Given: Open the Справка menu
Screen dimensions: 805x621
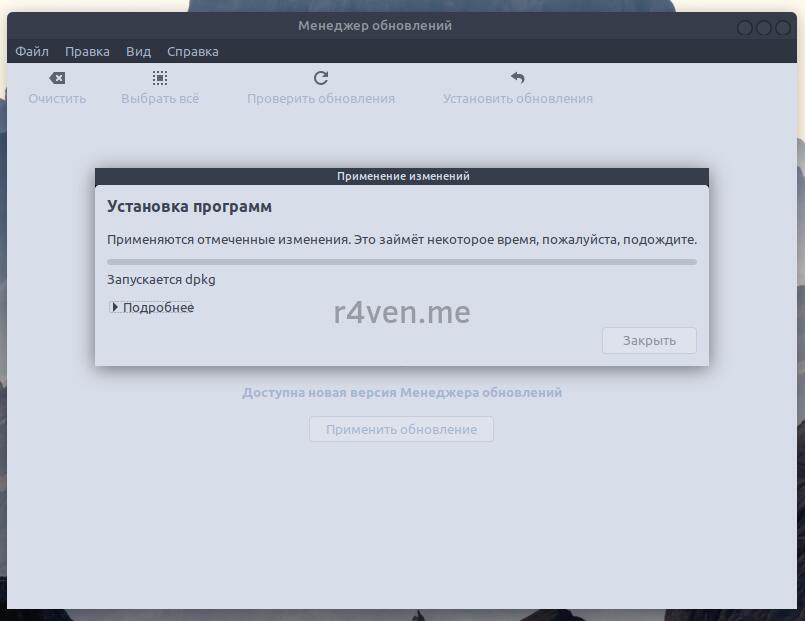Looking at the screenshot, I should pos(192,51).
